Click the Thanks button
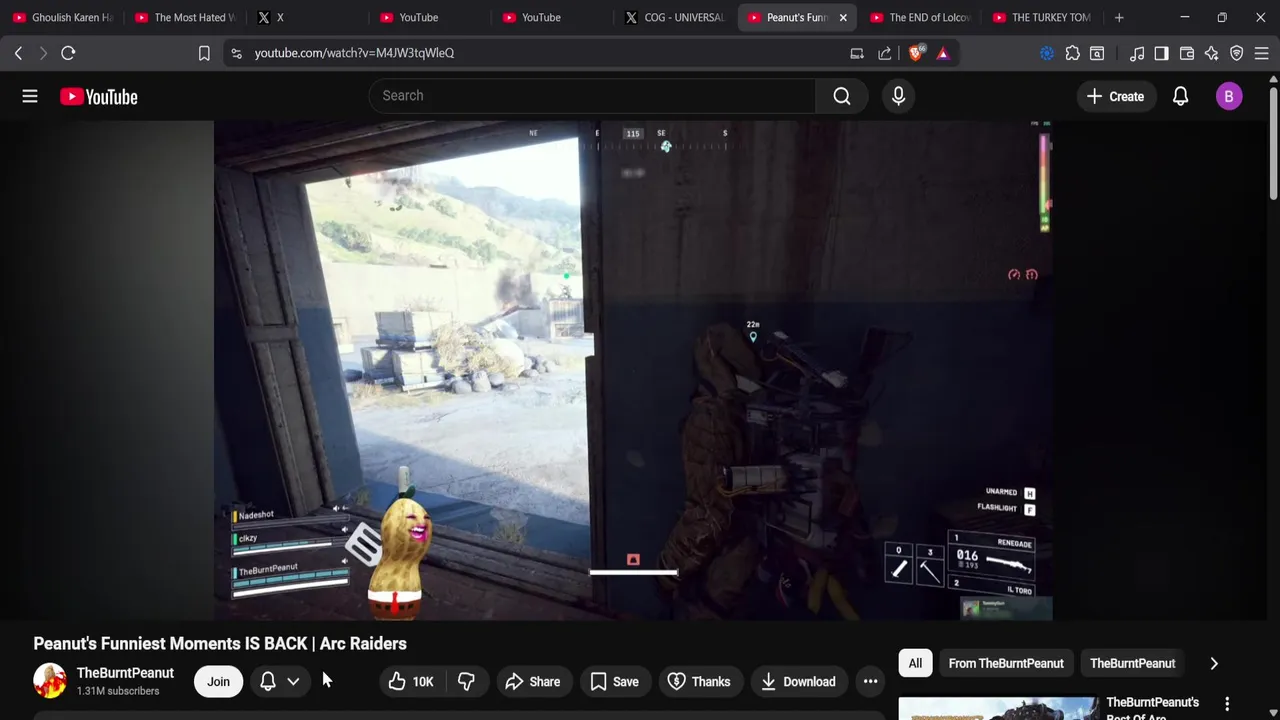Image resolution: width=1280 pixels, height=720 pixels. (699, 682)
